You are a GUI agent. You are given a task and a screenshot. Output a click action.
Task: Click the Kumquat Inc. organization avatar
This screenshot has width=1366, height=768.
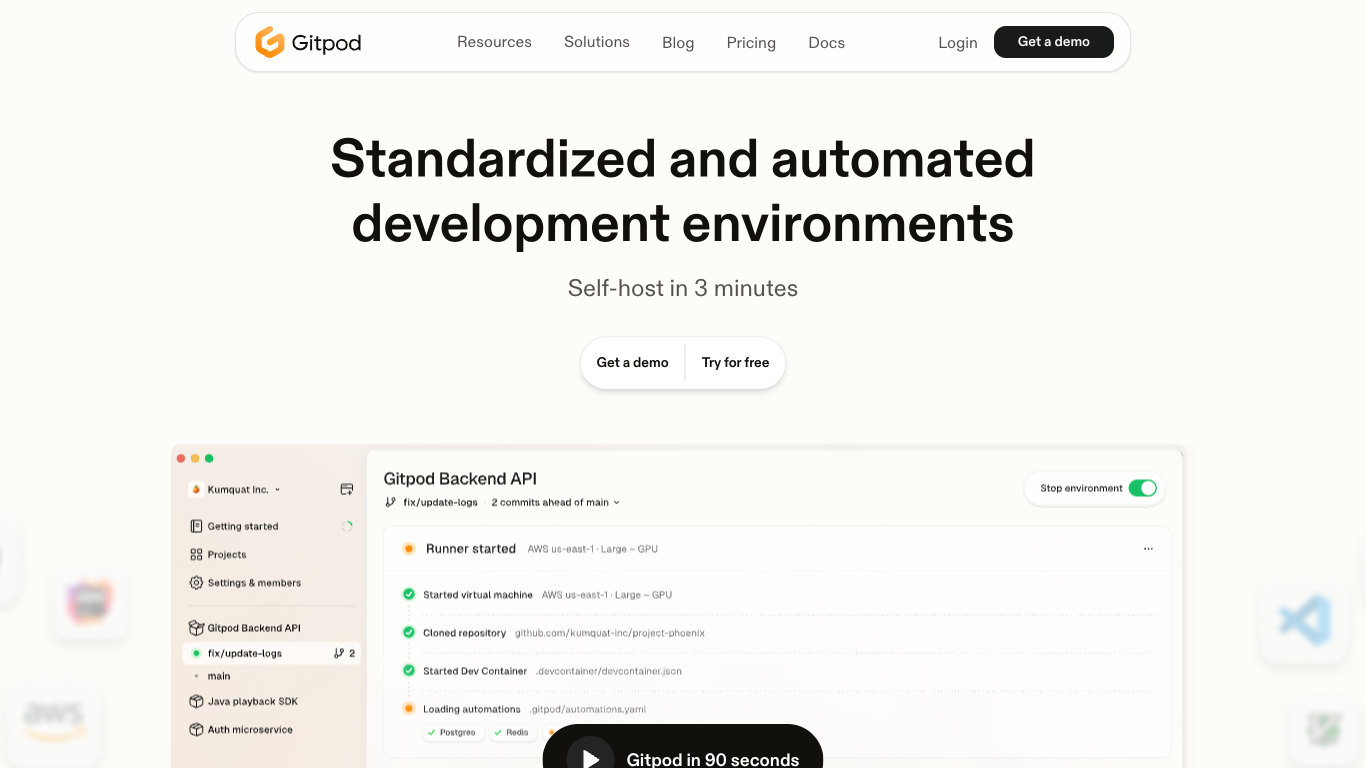[x=197, y=490]
